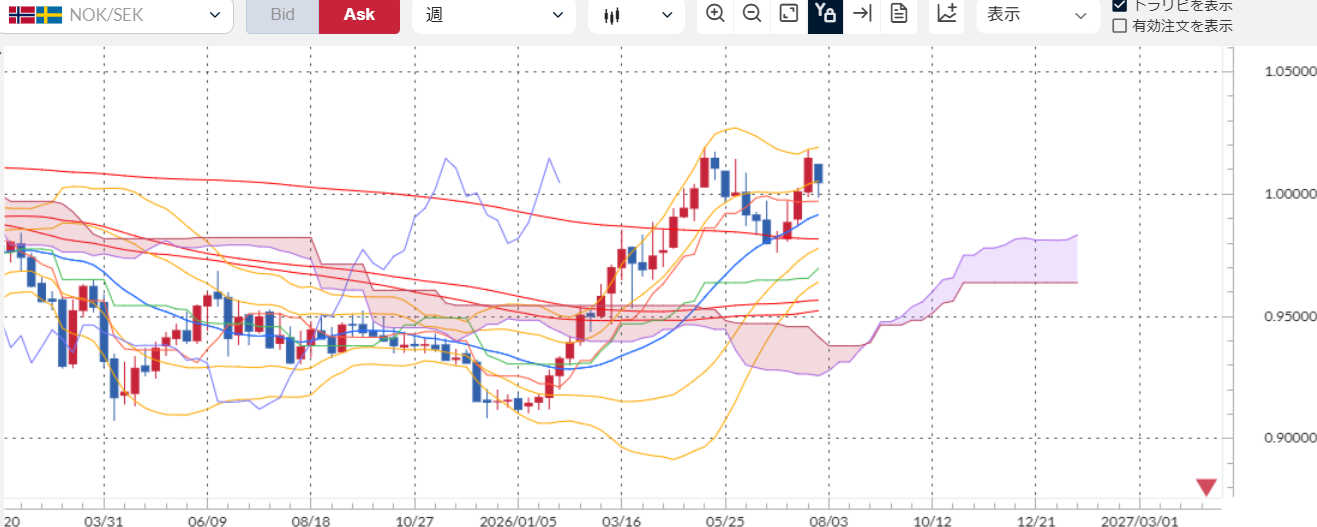Image resolution: width=1317 pixels, height=527 pixels.
Task: Click the 1.00000 price axis label
Action: point(1289,194)
